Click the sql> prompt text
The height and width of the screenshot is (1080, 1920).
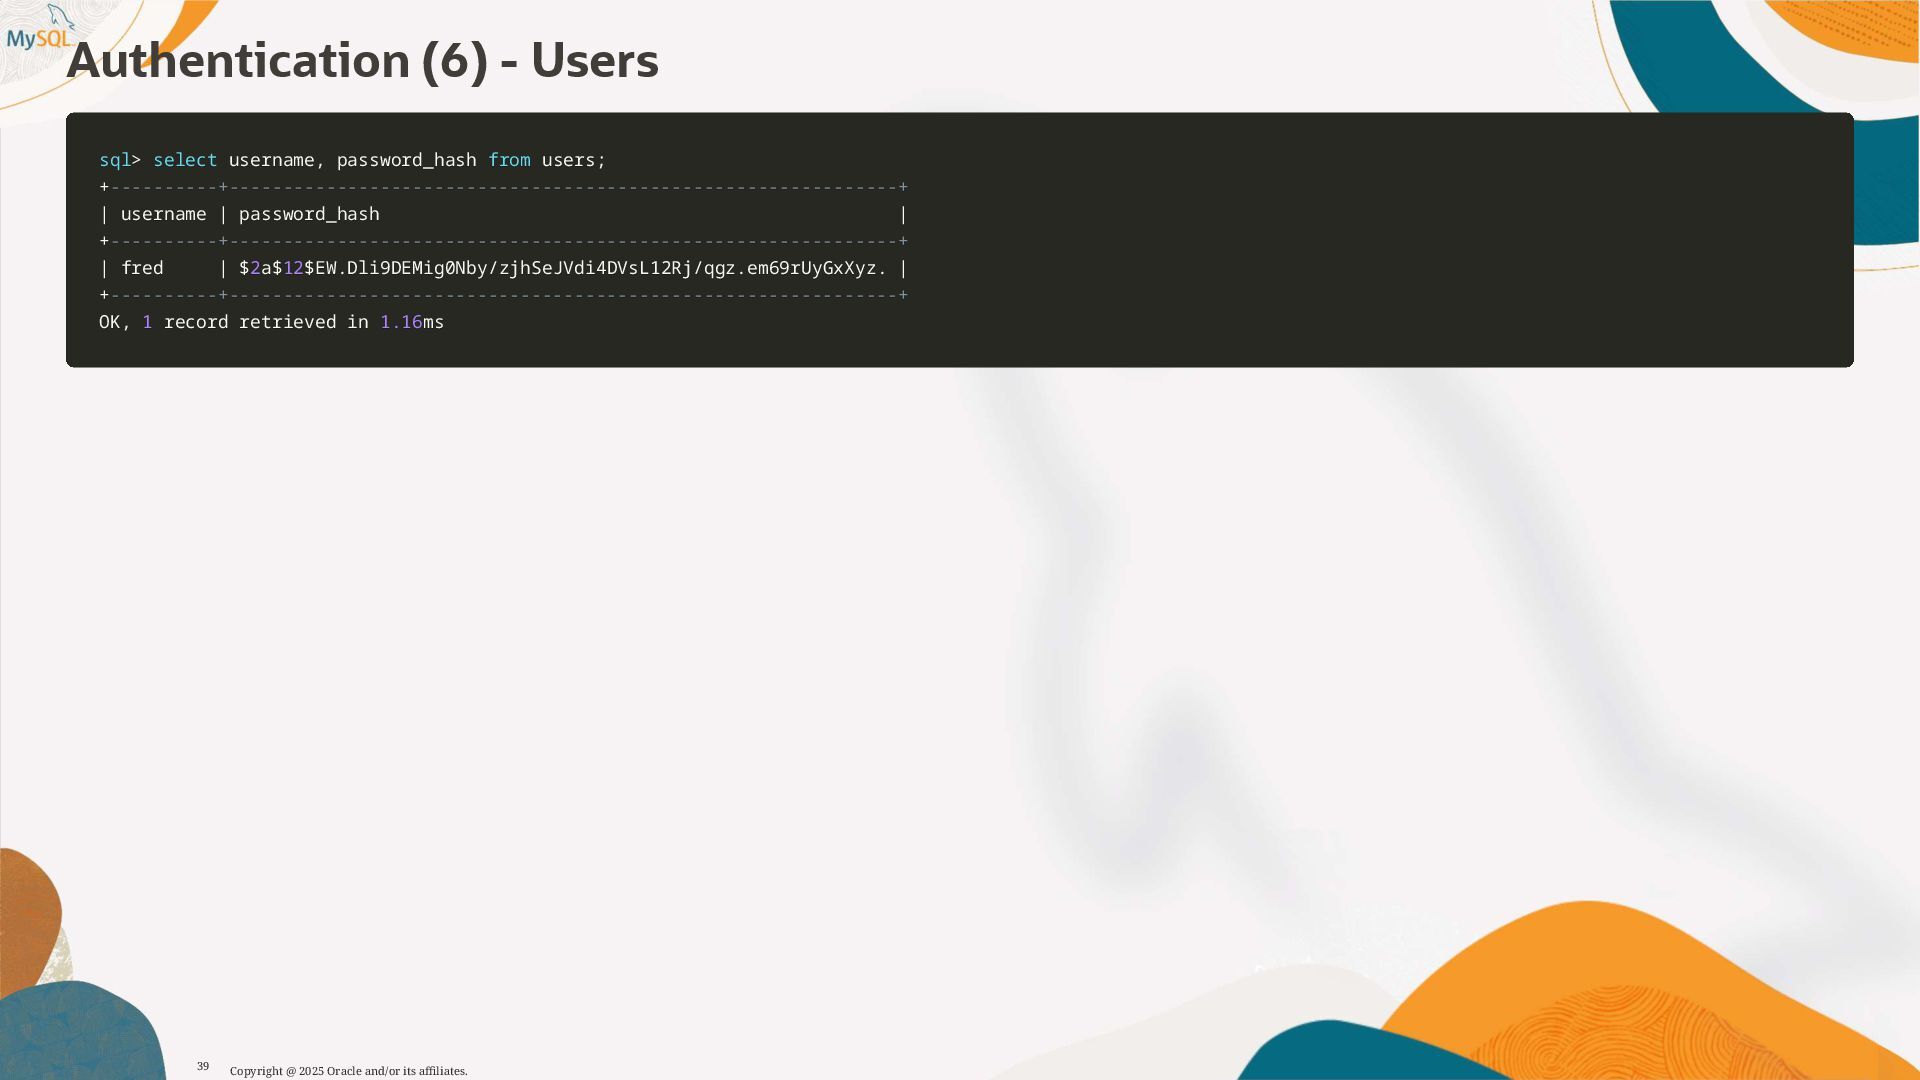120,160
